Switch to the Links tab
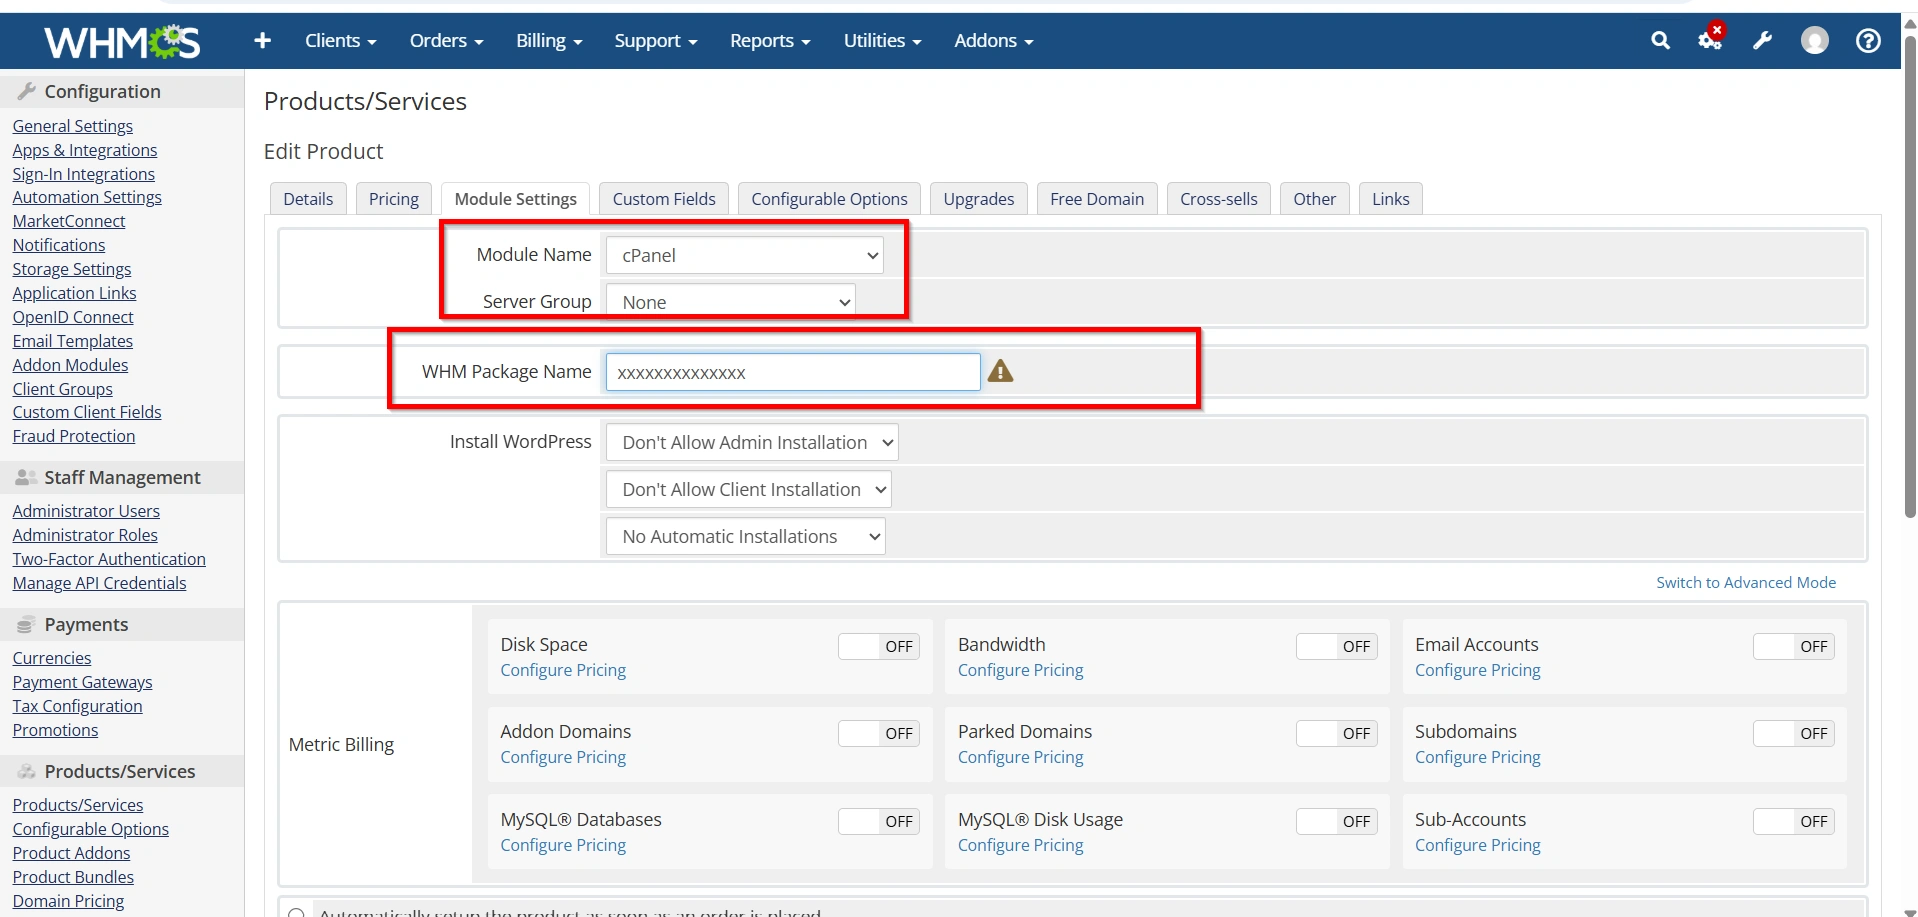This screenshot has width=1918, height=917. [x=1390, y=199]
